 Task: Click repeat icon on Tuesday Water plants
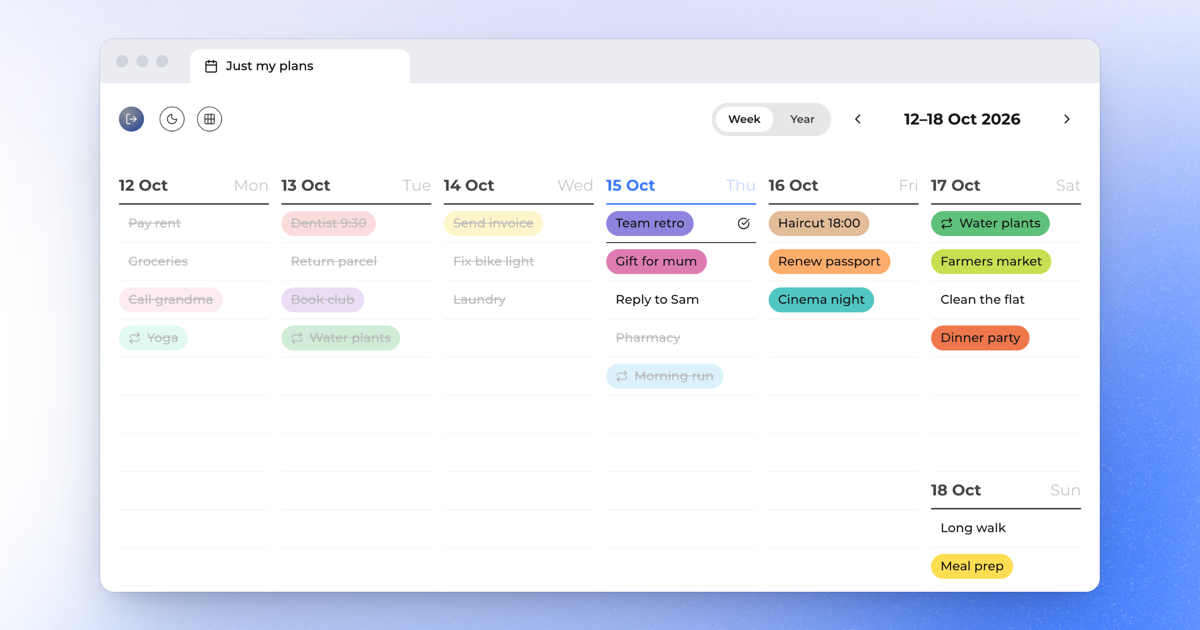[297, 338]
